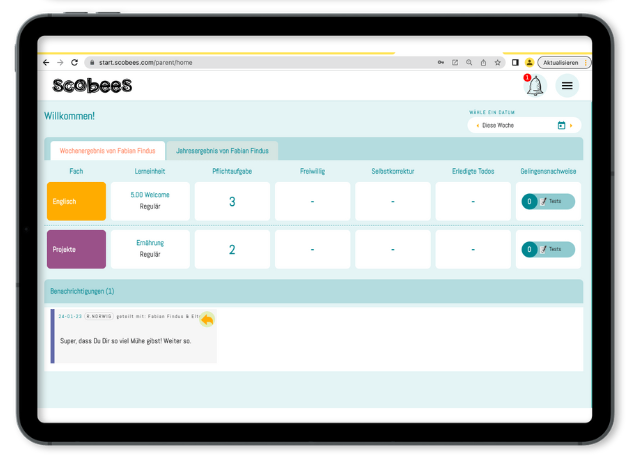Toggle the browser side panel icon
The image size is (629, 460).
point(515,63)
